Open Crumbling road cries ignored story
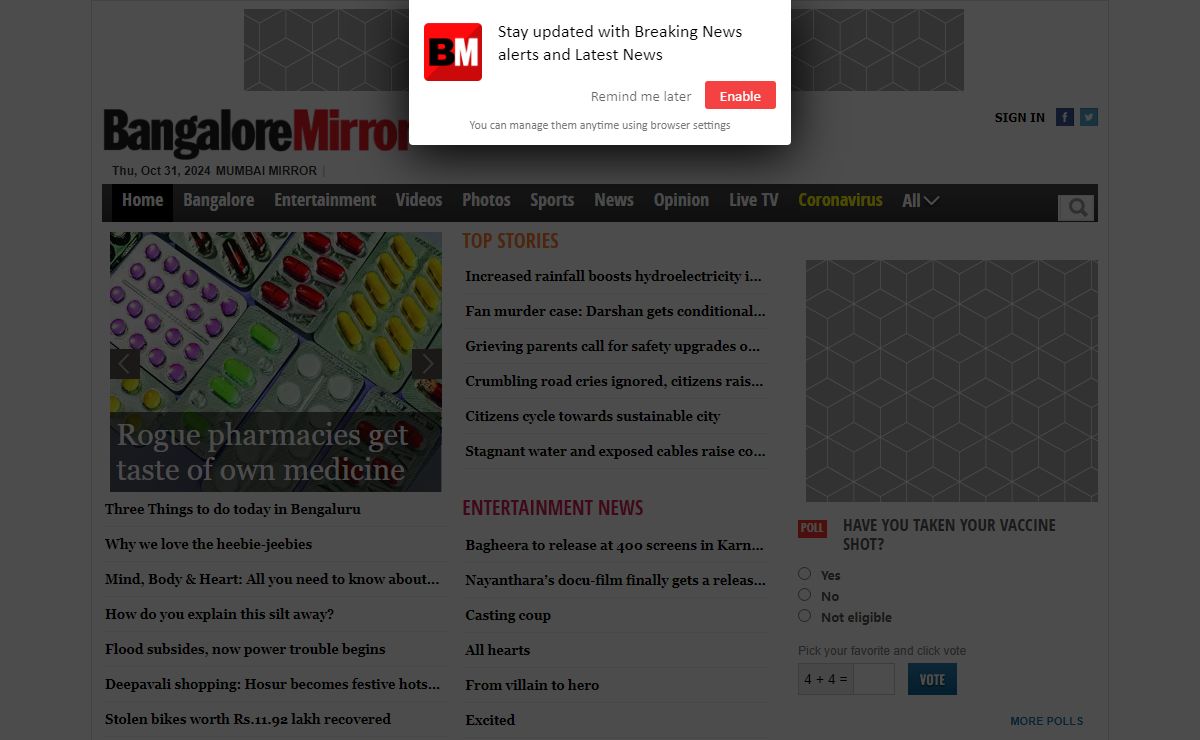This screenshot has height=740, width=1200. [614, 381]
